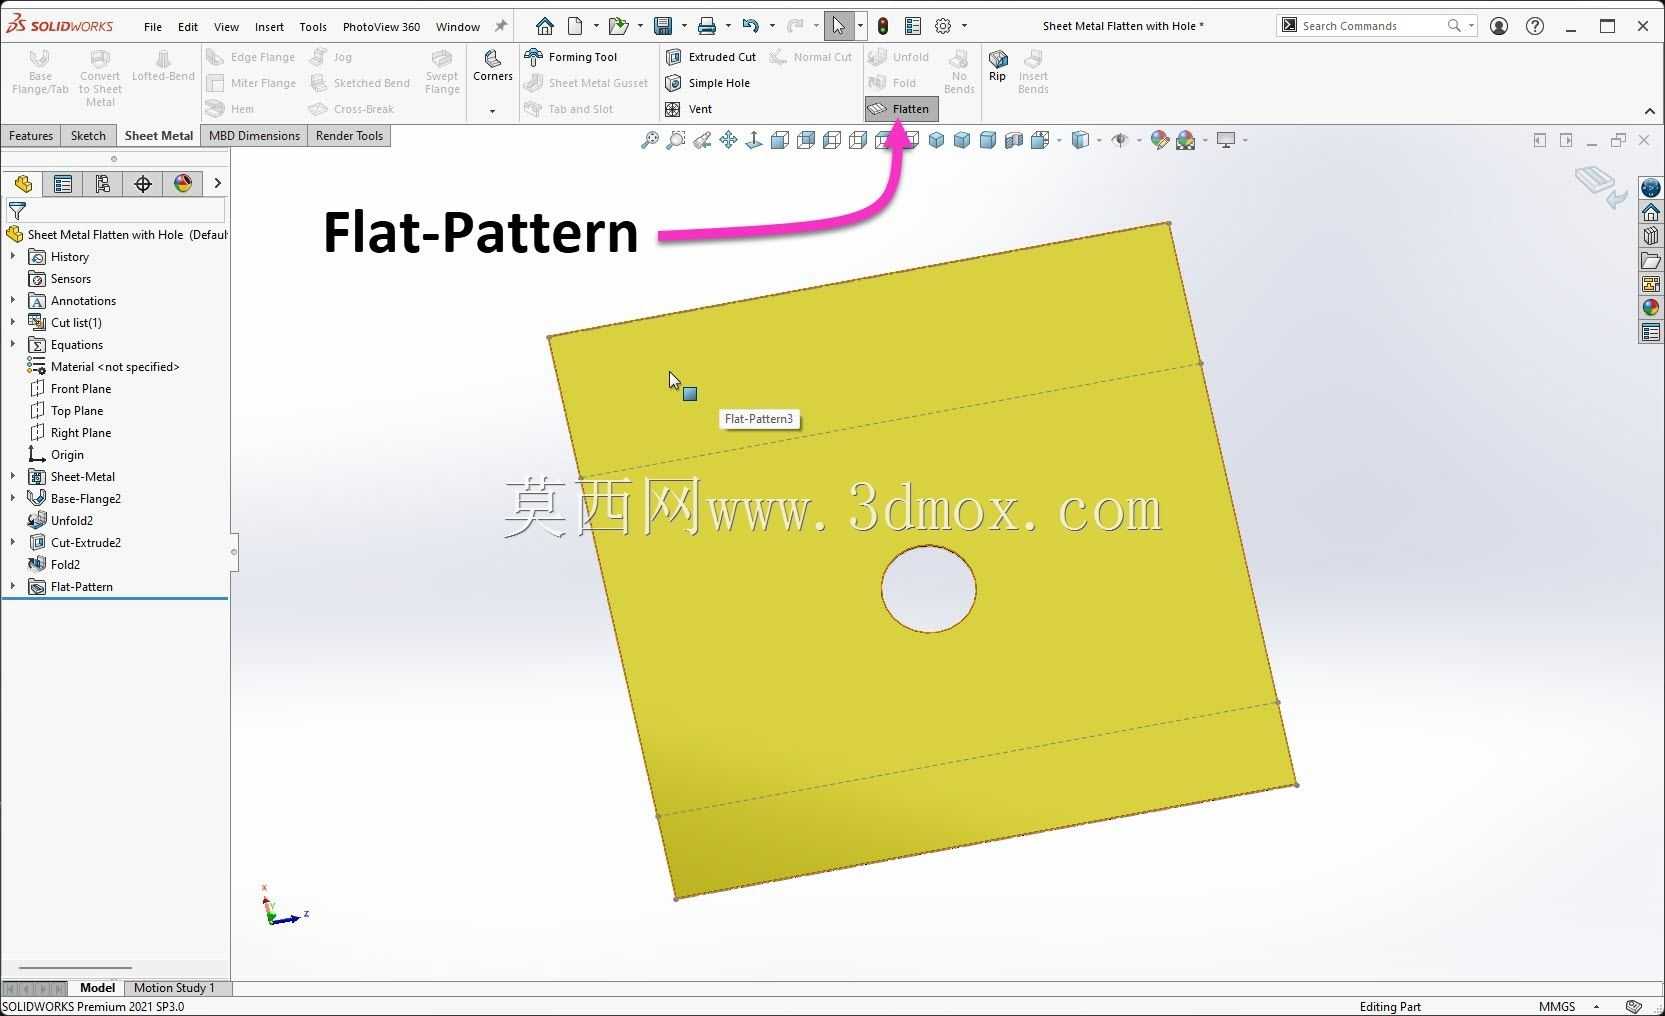Toggle the menu bar pin

[x=501, y=26]
